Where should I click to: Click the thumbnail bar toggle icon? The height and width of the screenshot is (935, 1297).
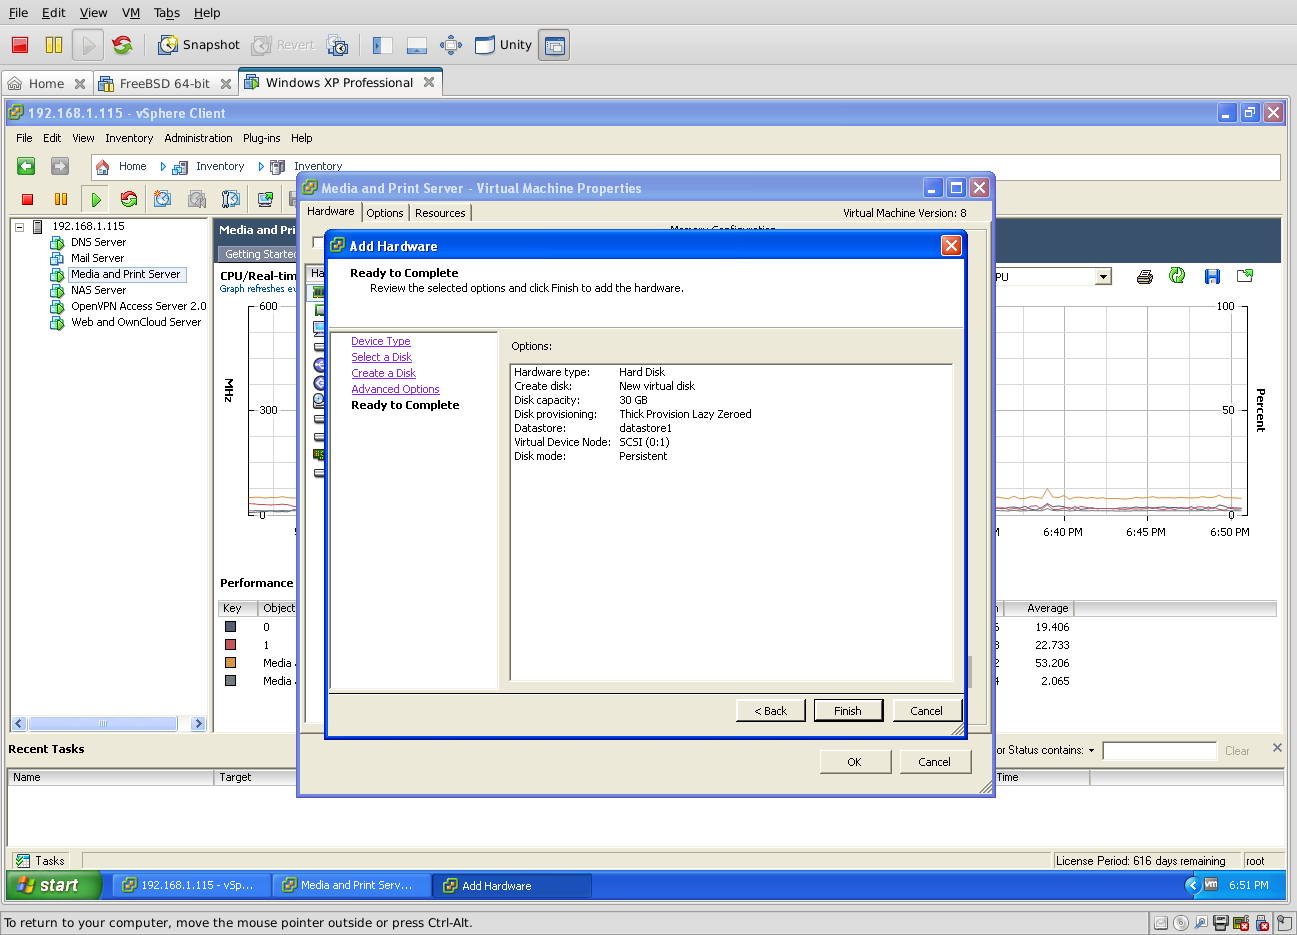tap(417, 45)
